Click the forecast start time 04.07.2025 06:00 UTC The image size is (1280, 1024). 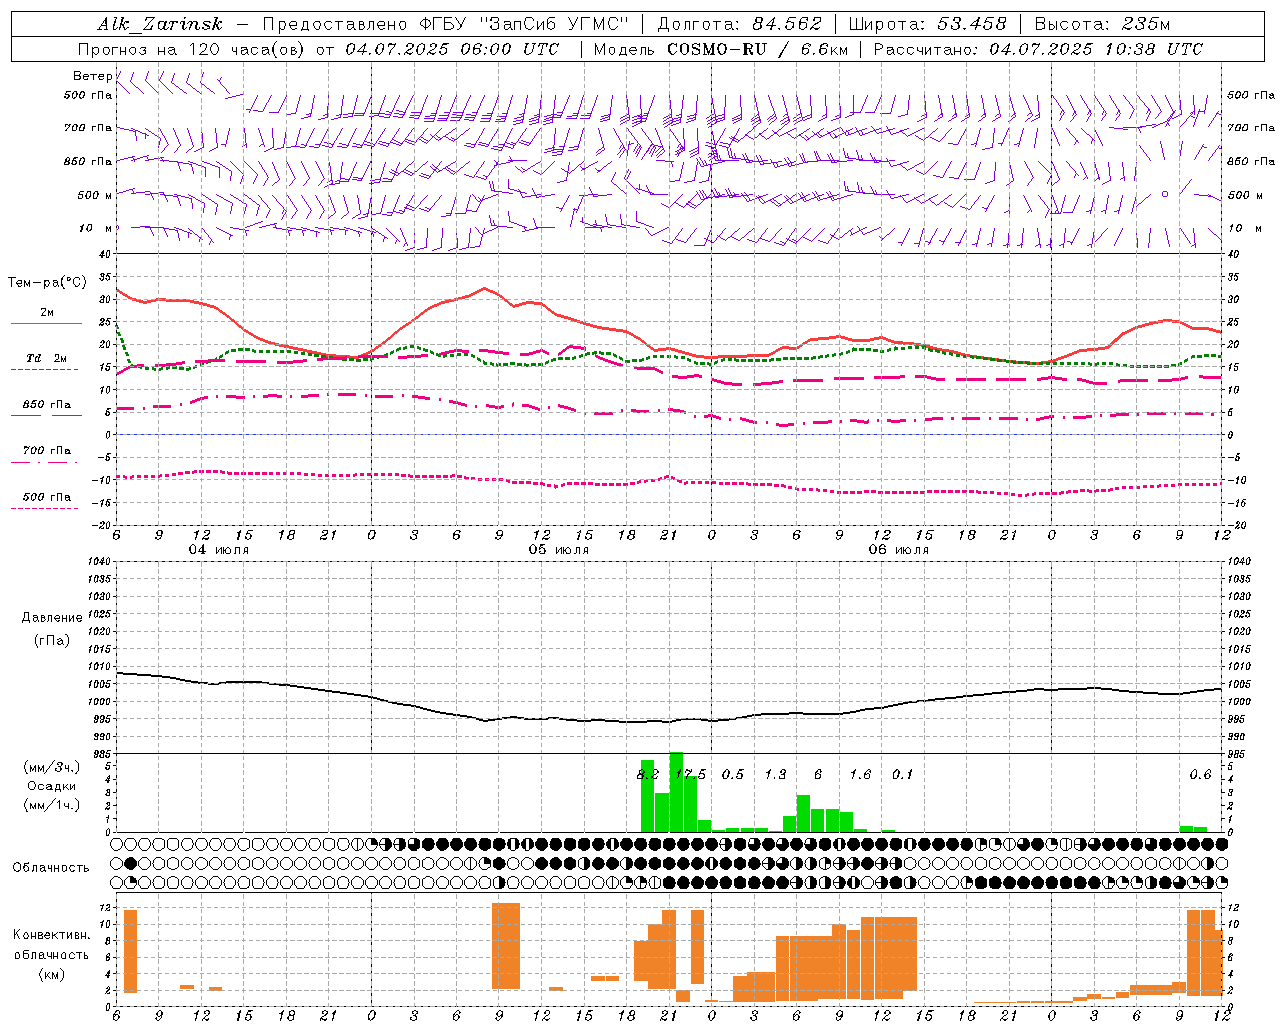[x=452, y=49]
